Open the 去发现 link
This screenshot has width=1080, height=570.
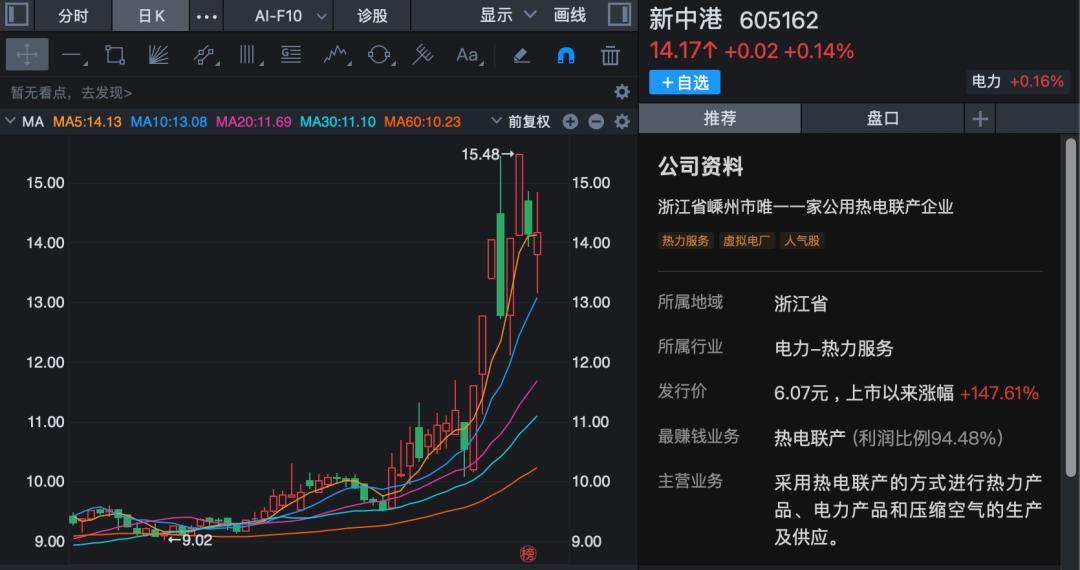click(x=106, y=92)
